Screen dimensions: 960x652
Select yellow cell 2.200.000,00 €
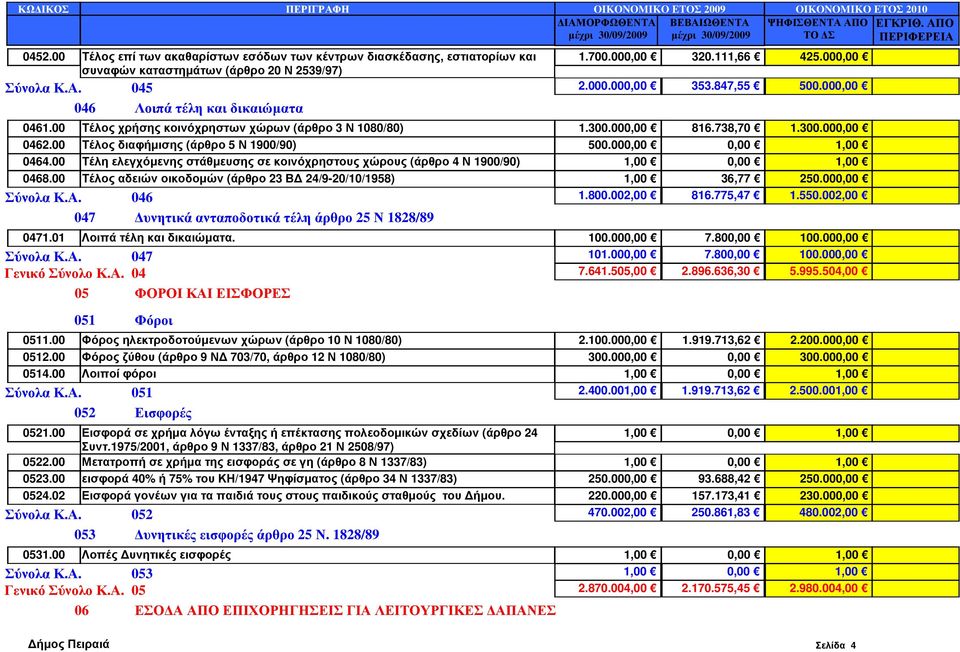[819, 340]
